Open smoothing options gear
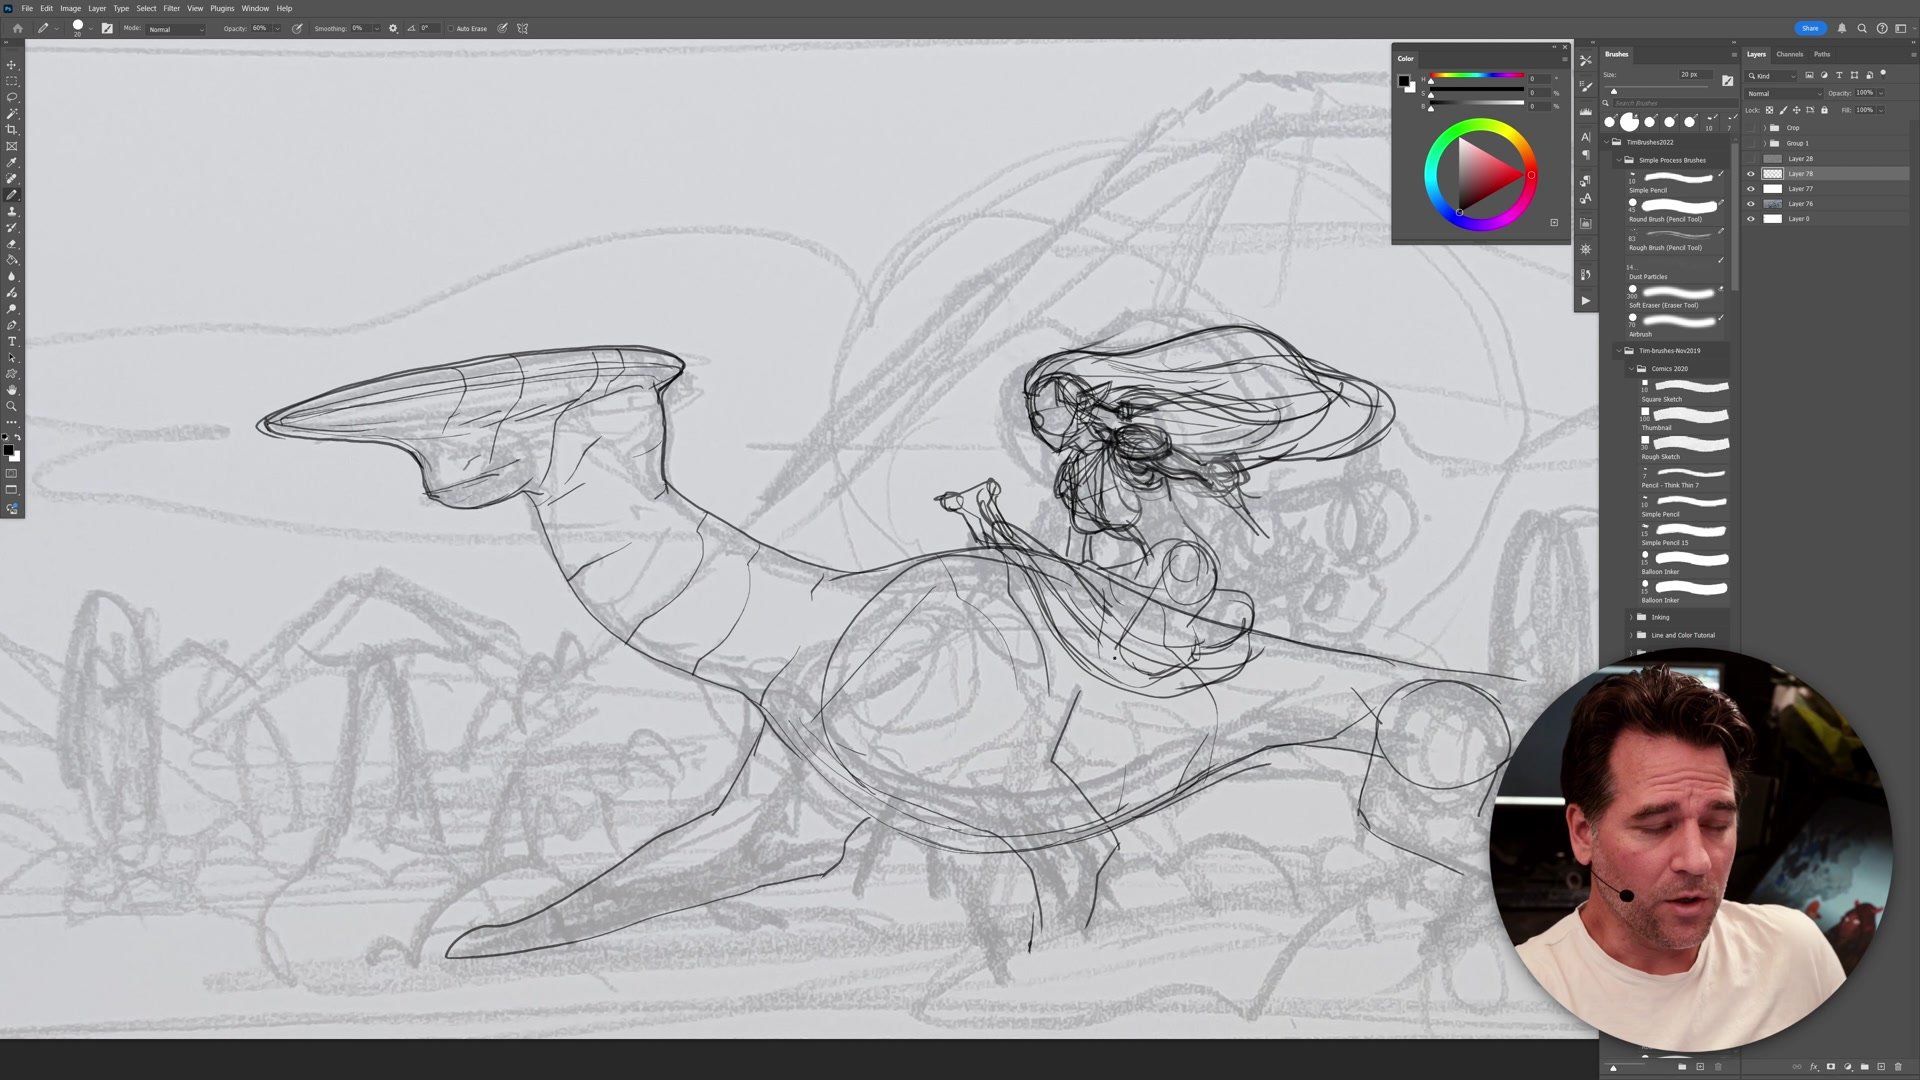The width and height of the screenshot is (1920, 1080). [393, 29]
